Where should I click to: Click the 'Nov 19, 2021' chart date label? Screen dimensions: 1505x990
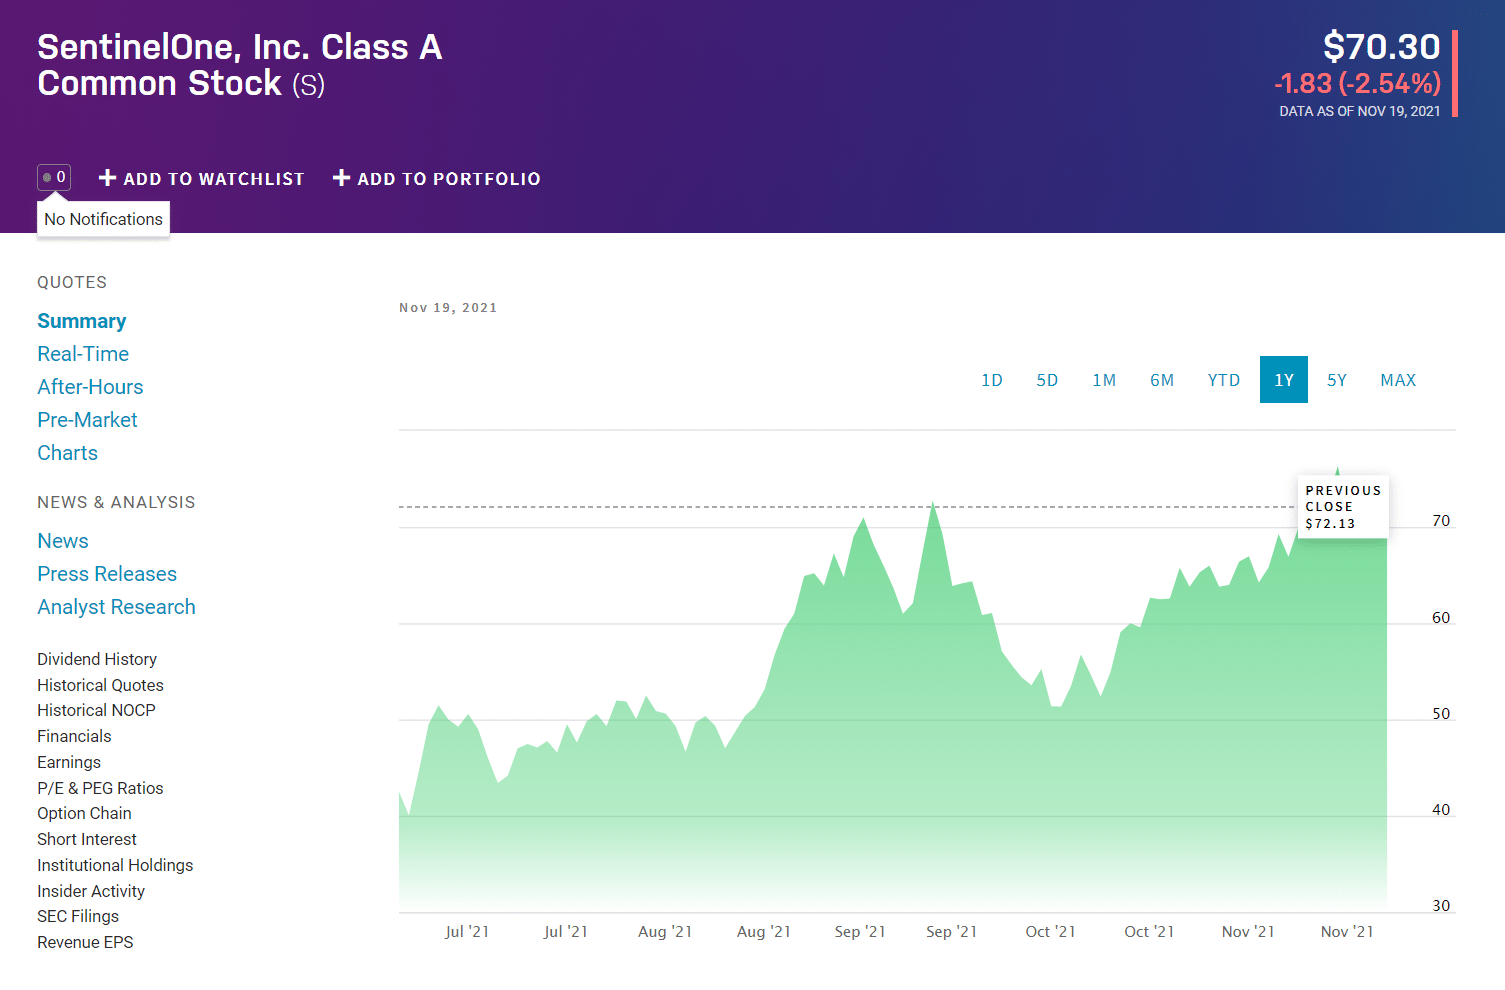tap(448, 308)
